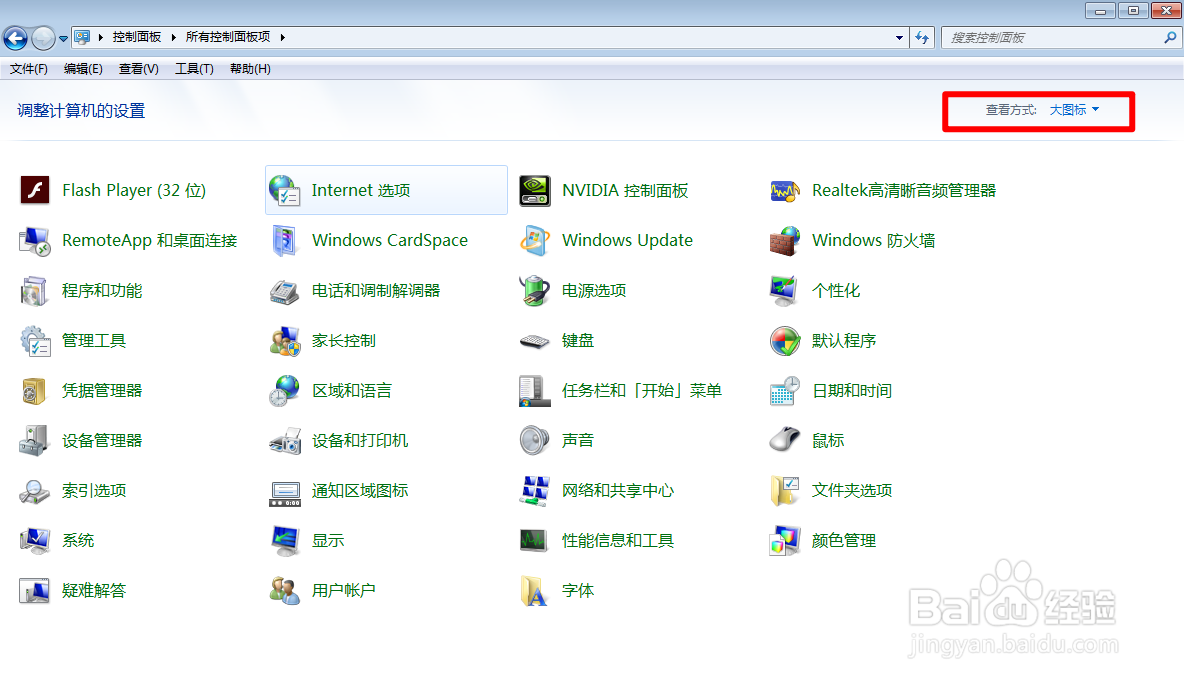The width and height of the screenshot is (1184, 685).
Task: Open the 键盘 keyboard icon
Action: [535, 341]
